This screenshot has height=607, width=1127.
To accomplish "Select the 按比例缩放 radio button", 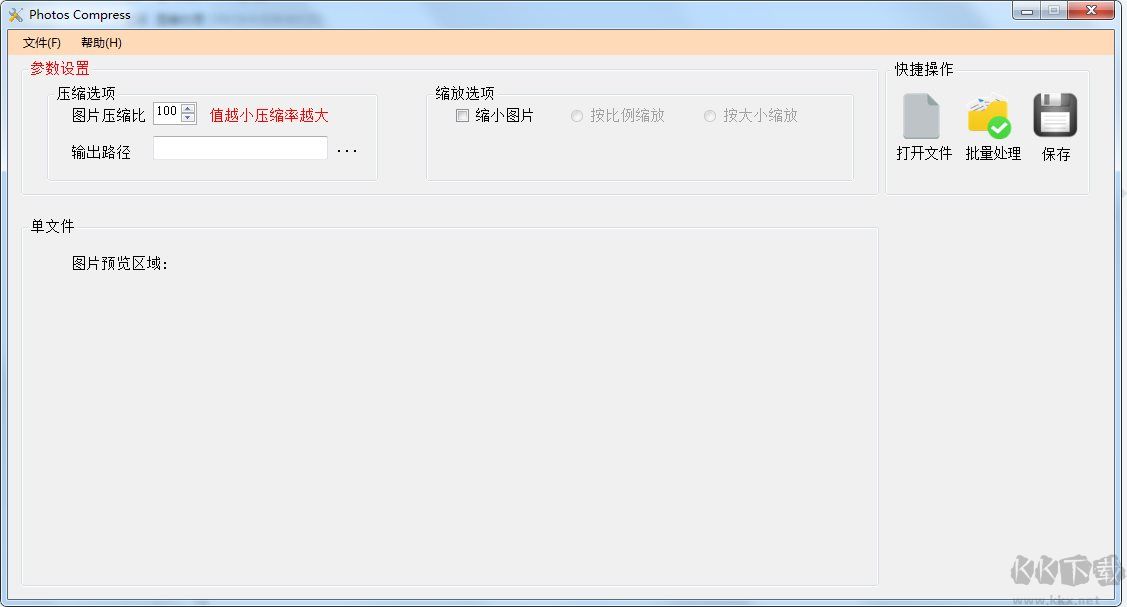I will click(576, 116).
